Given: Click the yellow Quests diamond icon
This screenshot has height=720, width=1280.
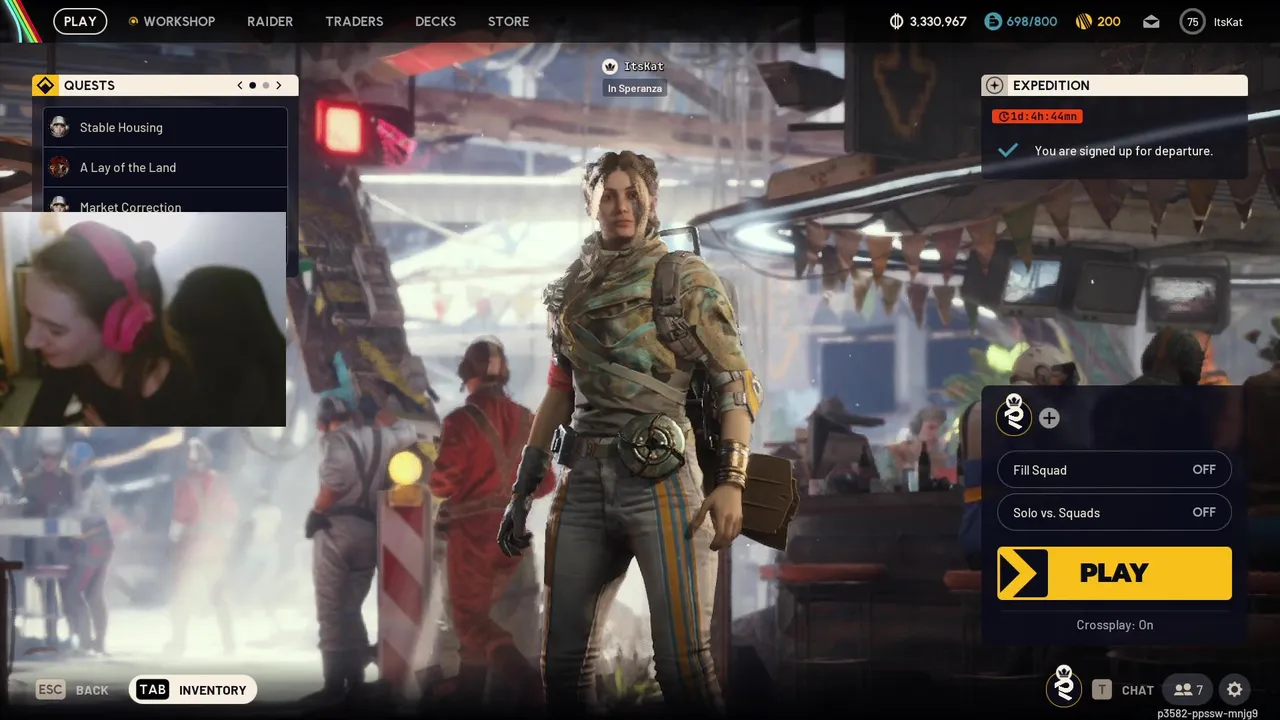Looking at the screenshot, I should (x=45, y=86).
